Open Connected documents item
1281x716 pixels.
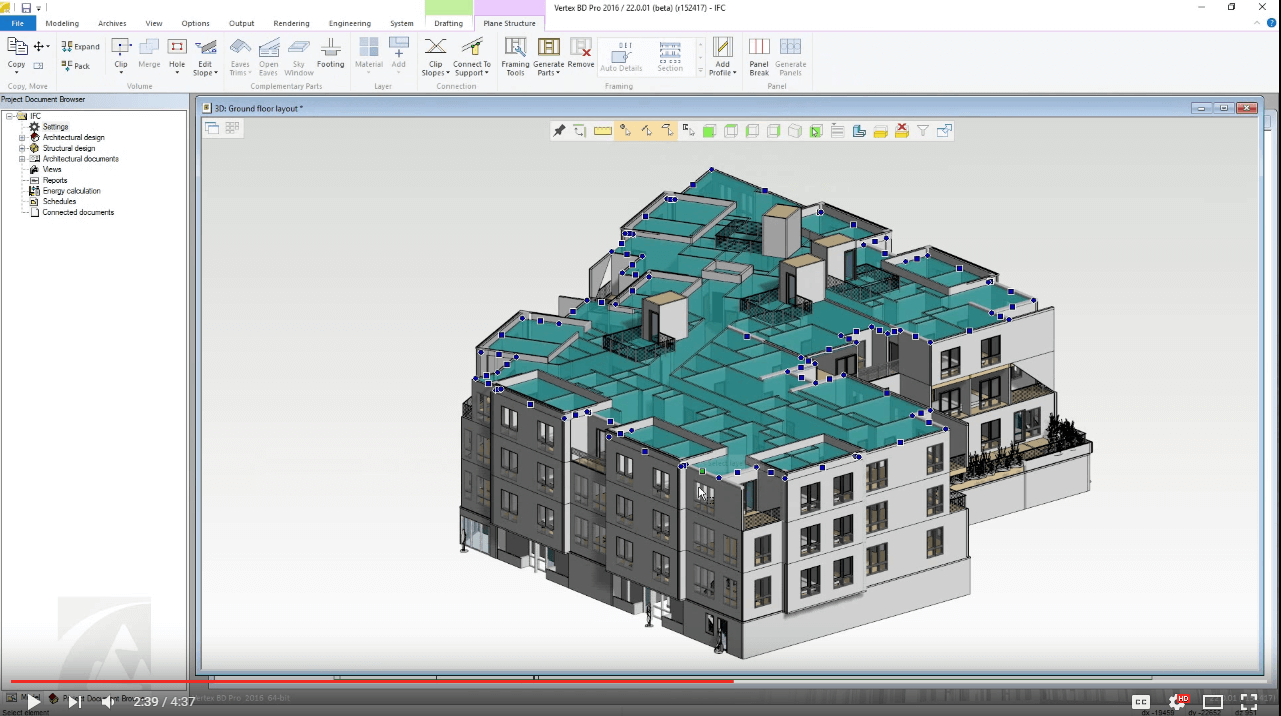coord(78,212)
